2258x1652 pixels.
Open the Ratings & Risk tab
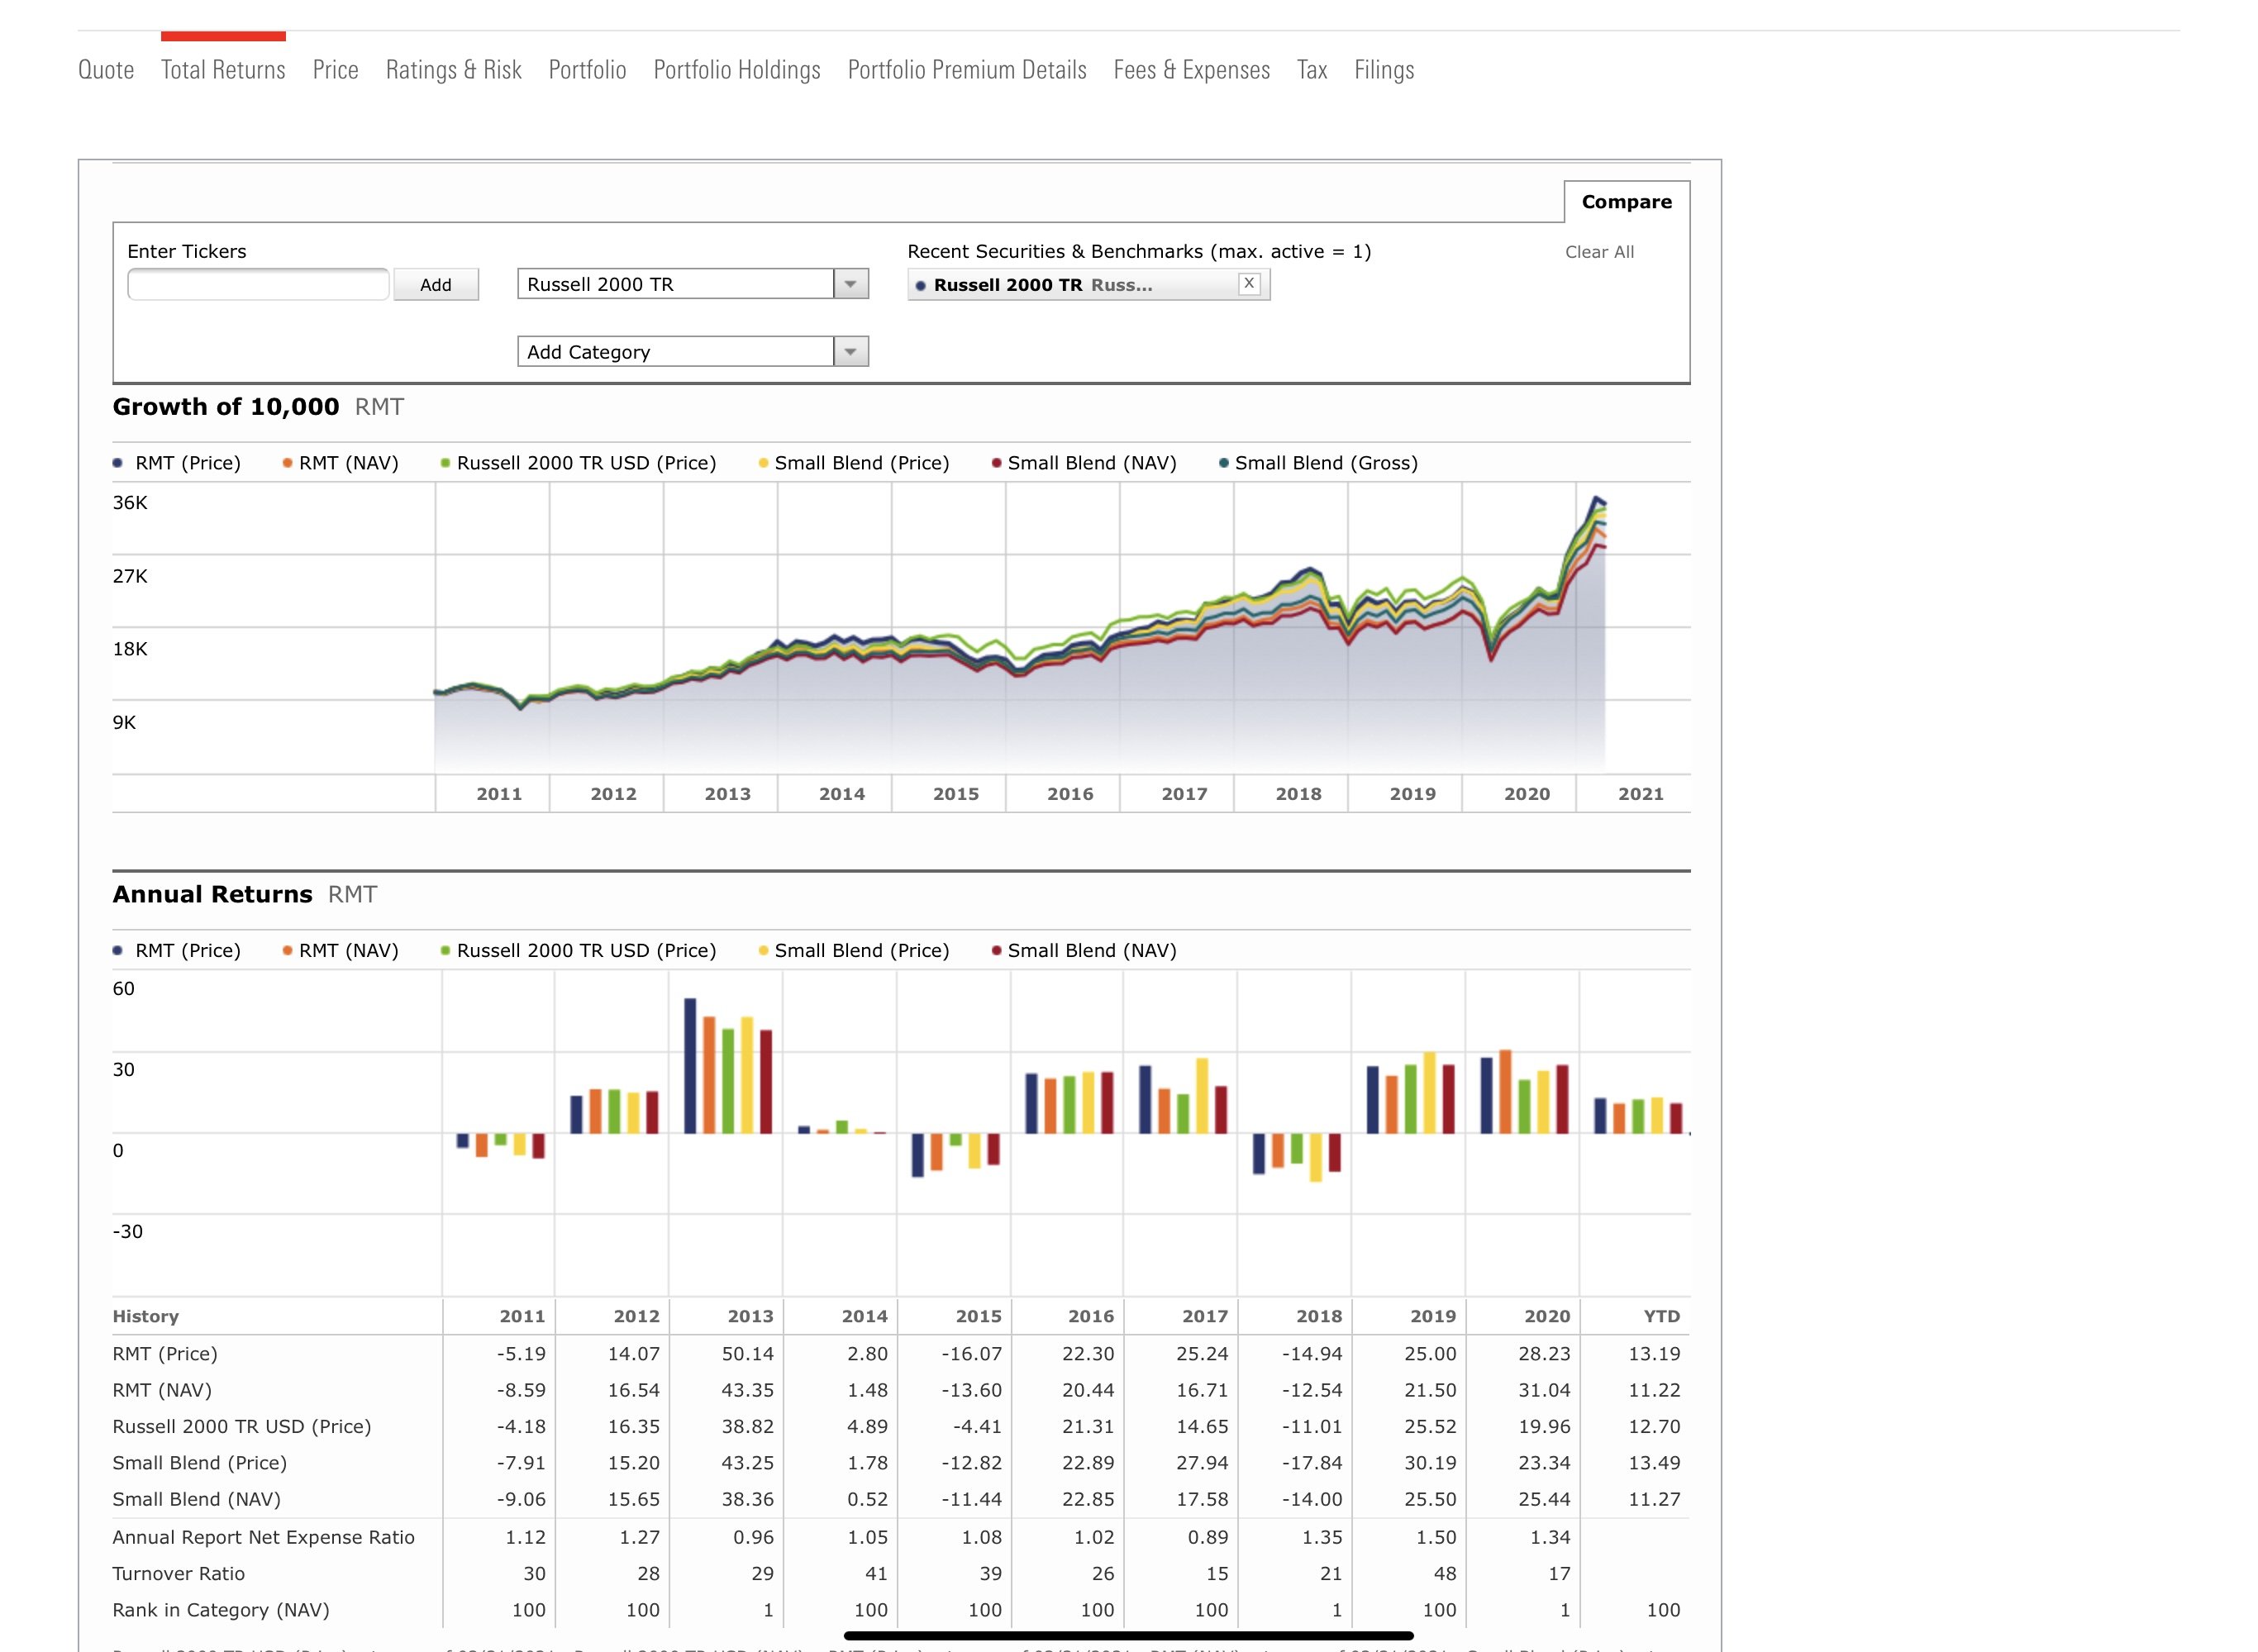coord(453,70)
